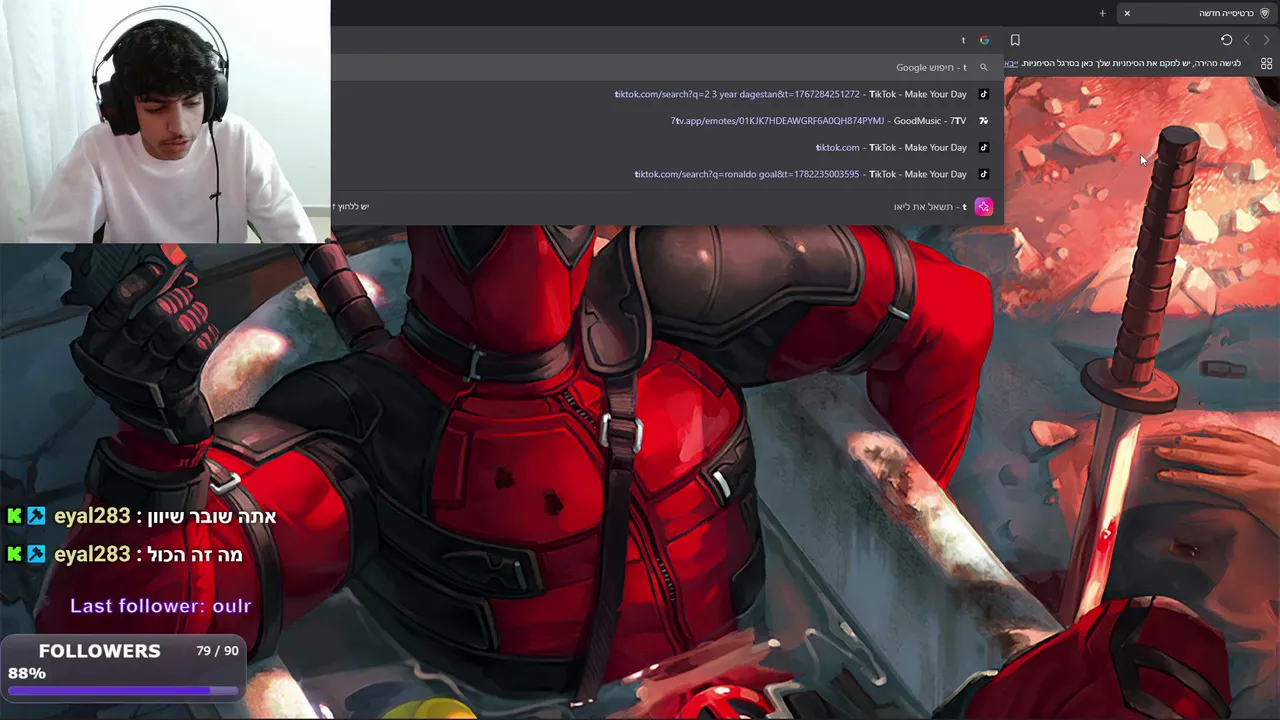Go back with the back arrow
Viewport: 1280px width, 720px height.
click(1247, 40)
